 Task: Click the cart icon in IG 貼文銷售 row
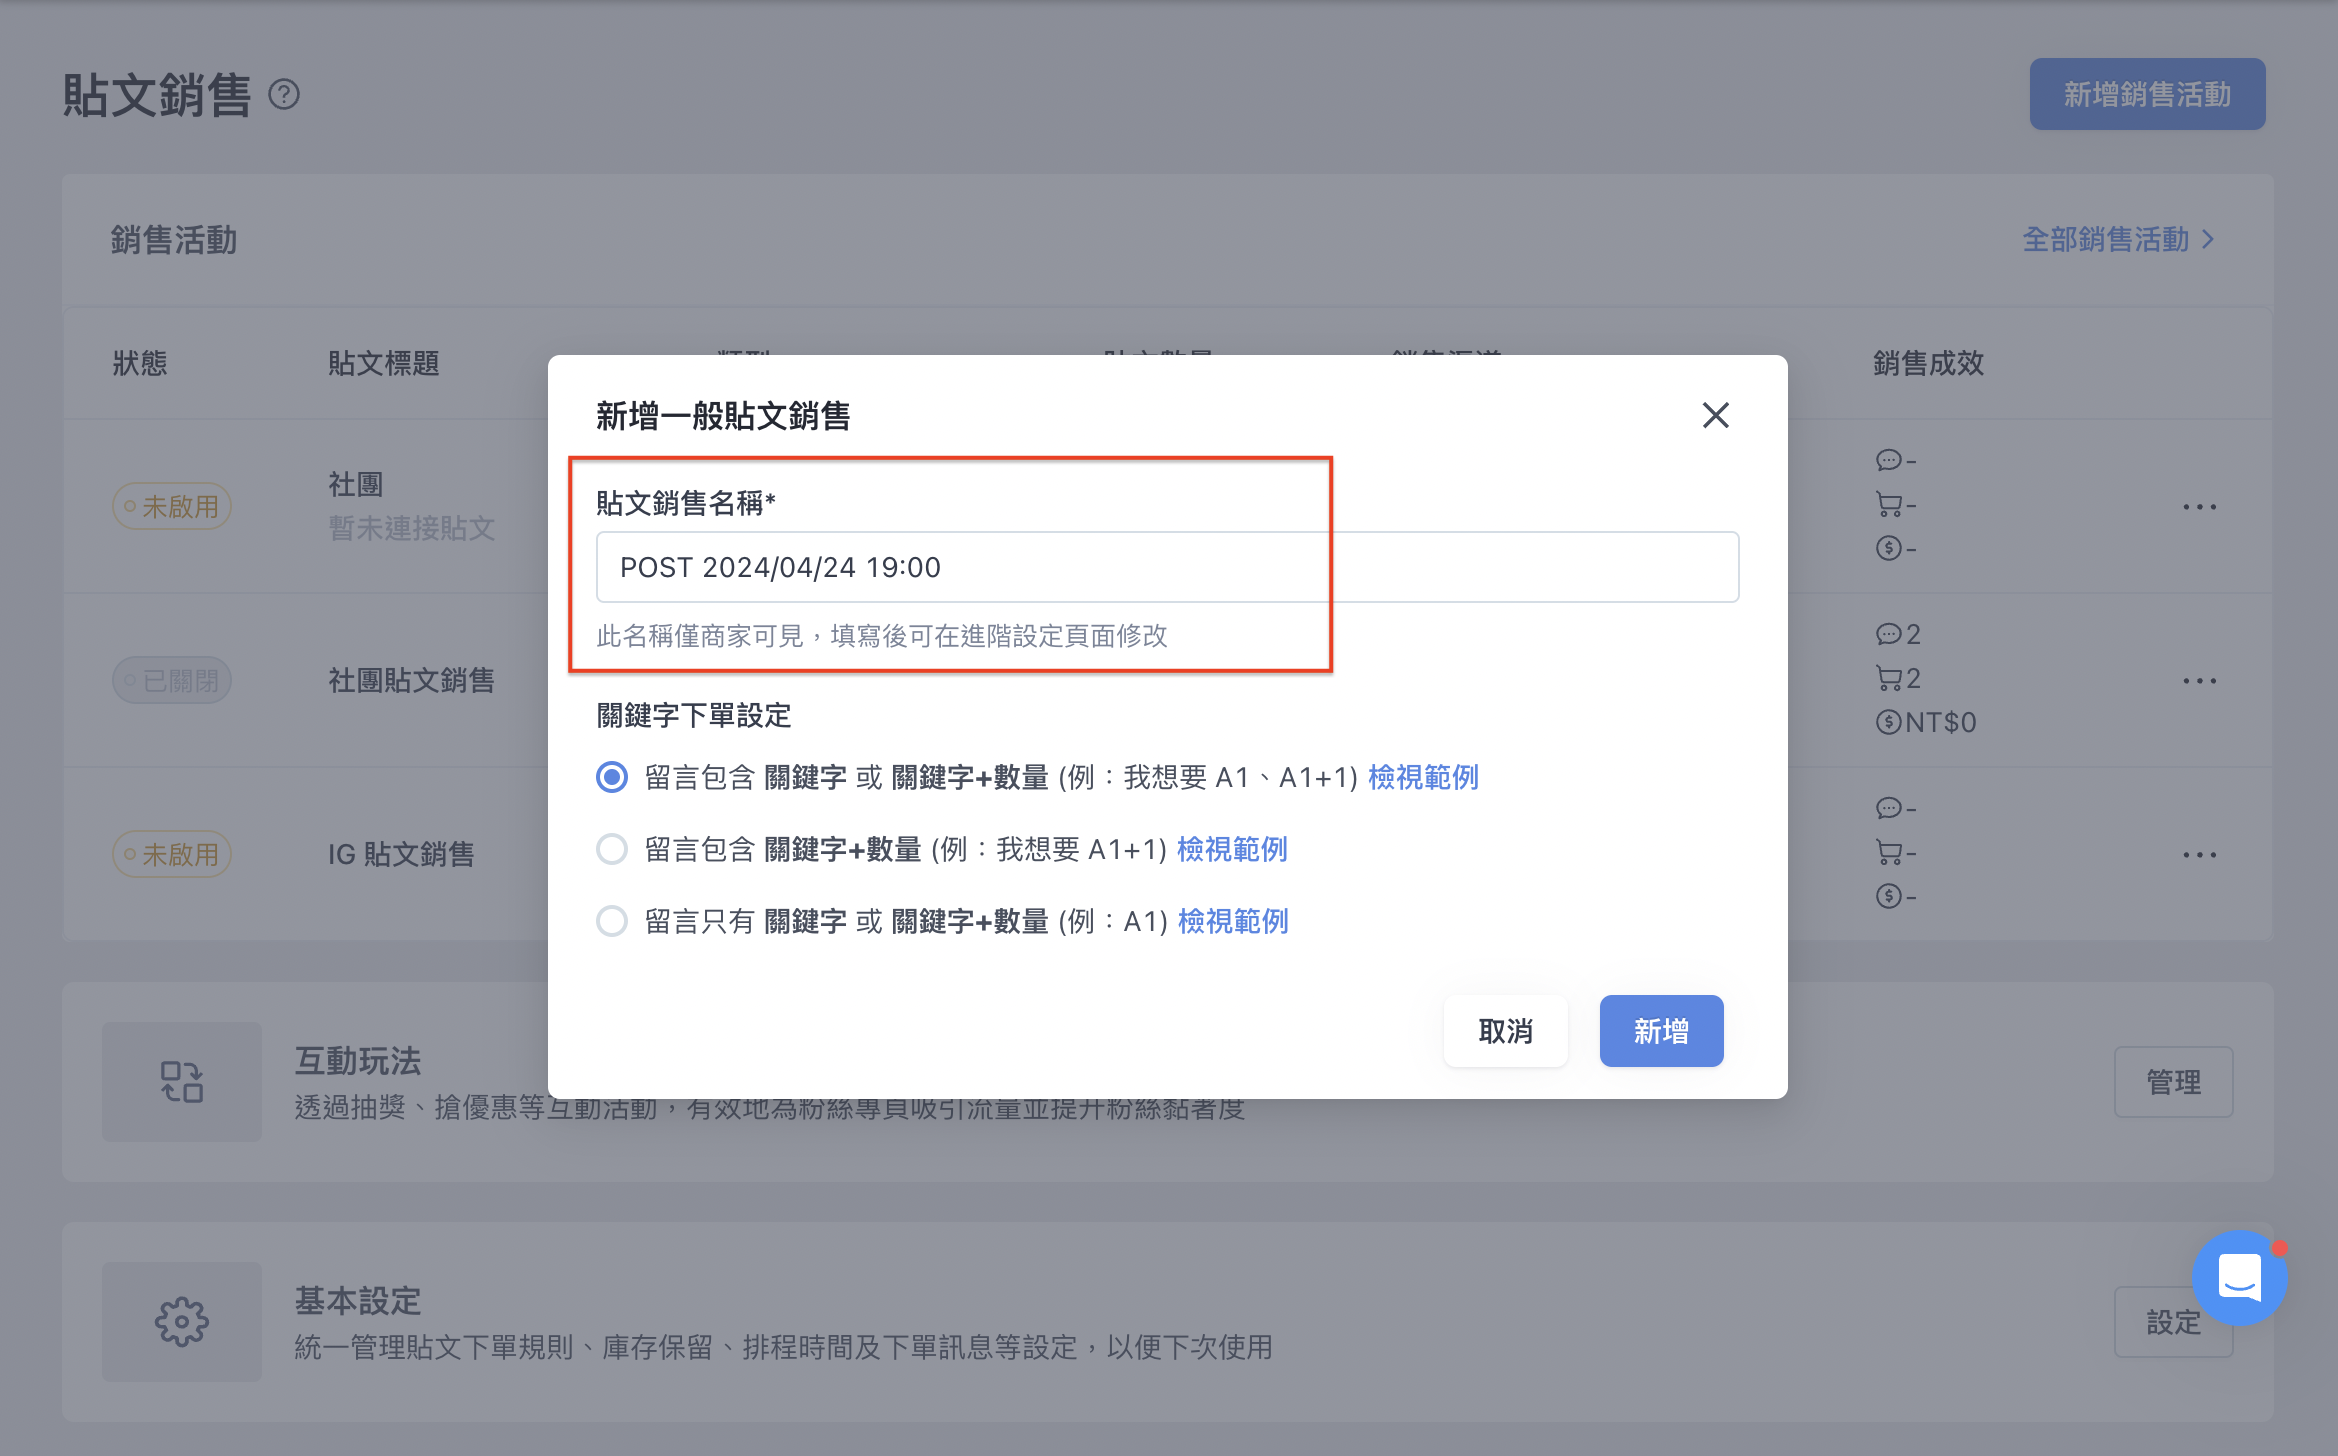point(1888,852)
